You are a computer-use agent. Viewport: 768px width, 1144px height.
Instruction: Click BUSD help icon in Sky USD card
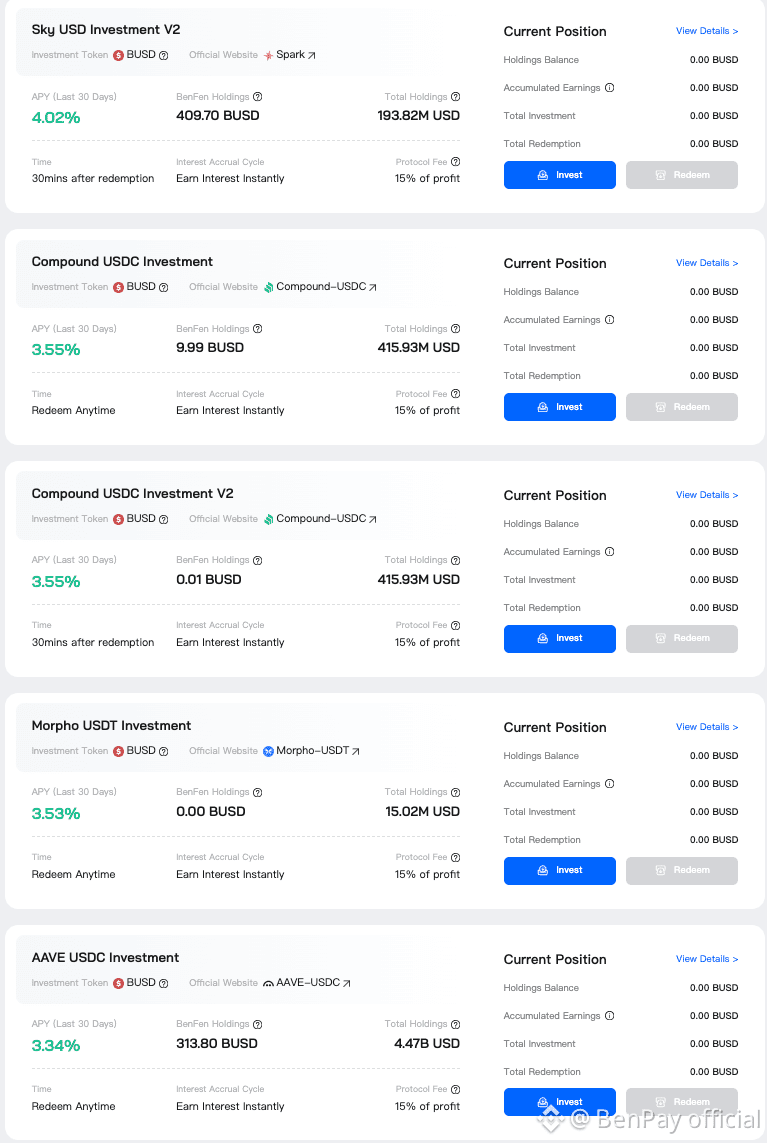point(163,55)
